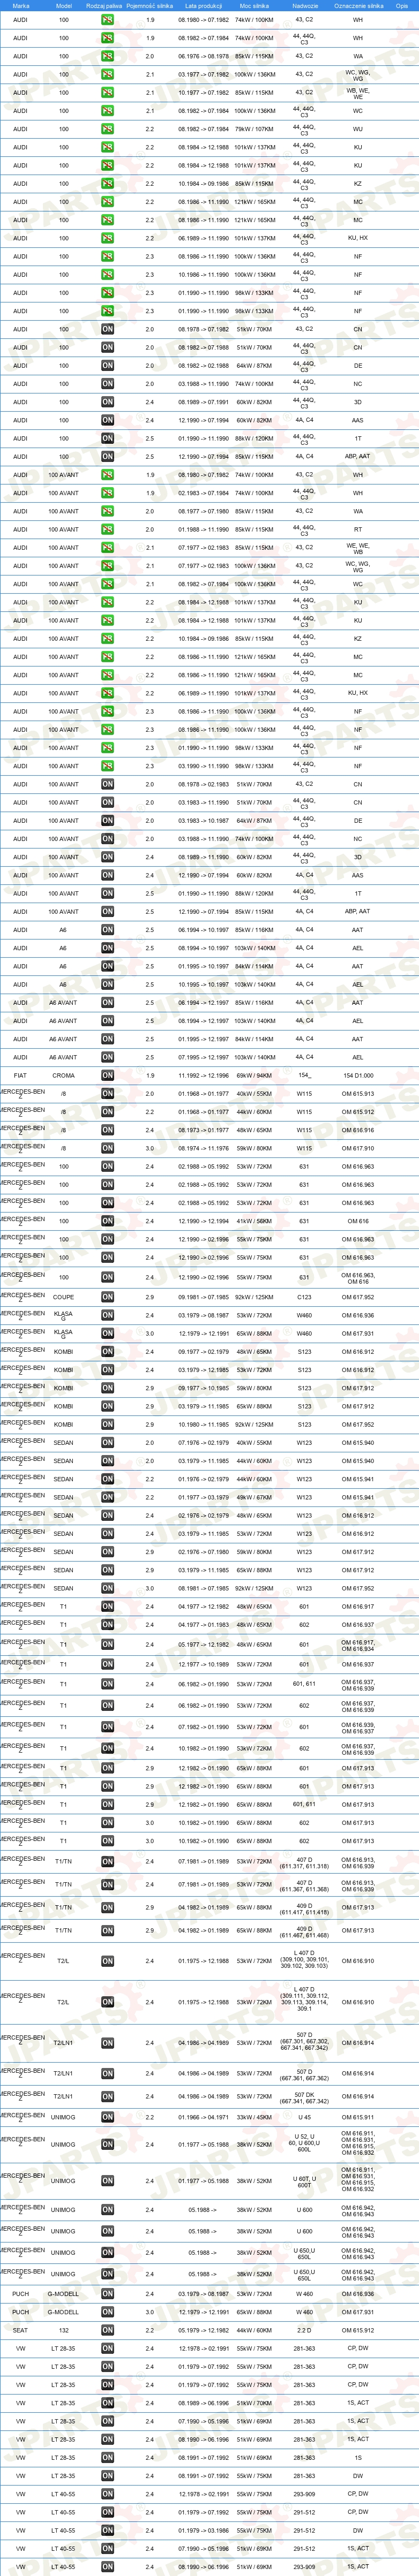
Task: Select the SEAT brand cell
Action: click(x=21, y=2330)
